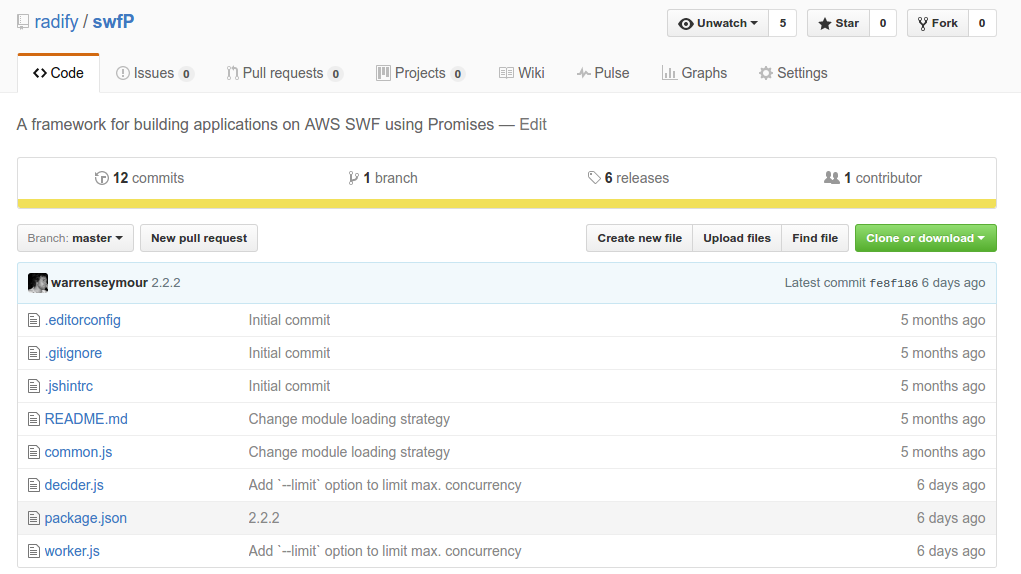This screenshot has height=574, width=1021.
Task: Open the README.md file
Action: 86,419
